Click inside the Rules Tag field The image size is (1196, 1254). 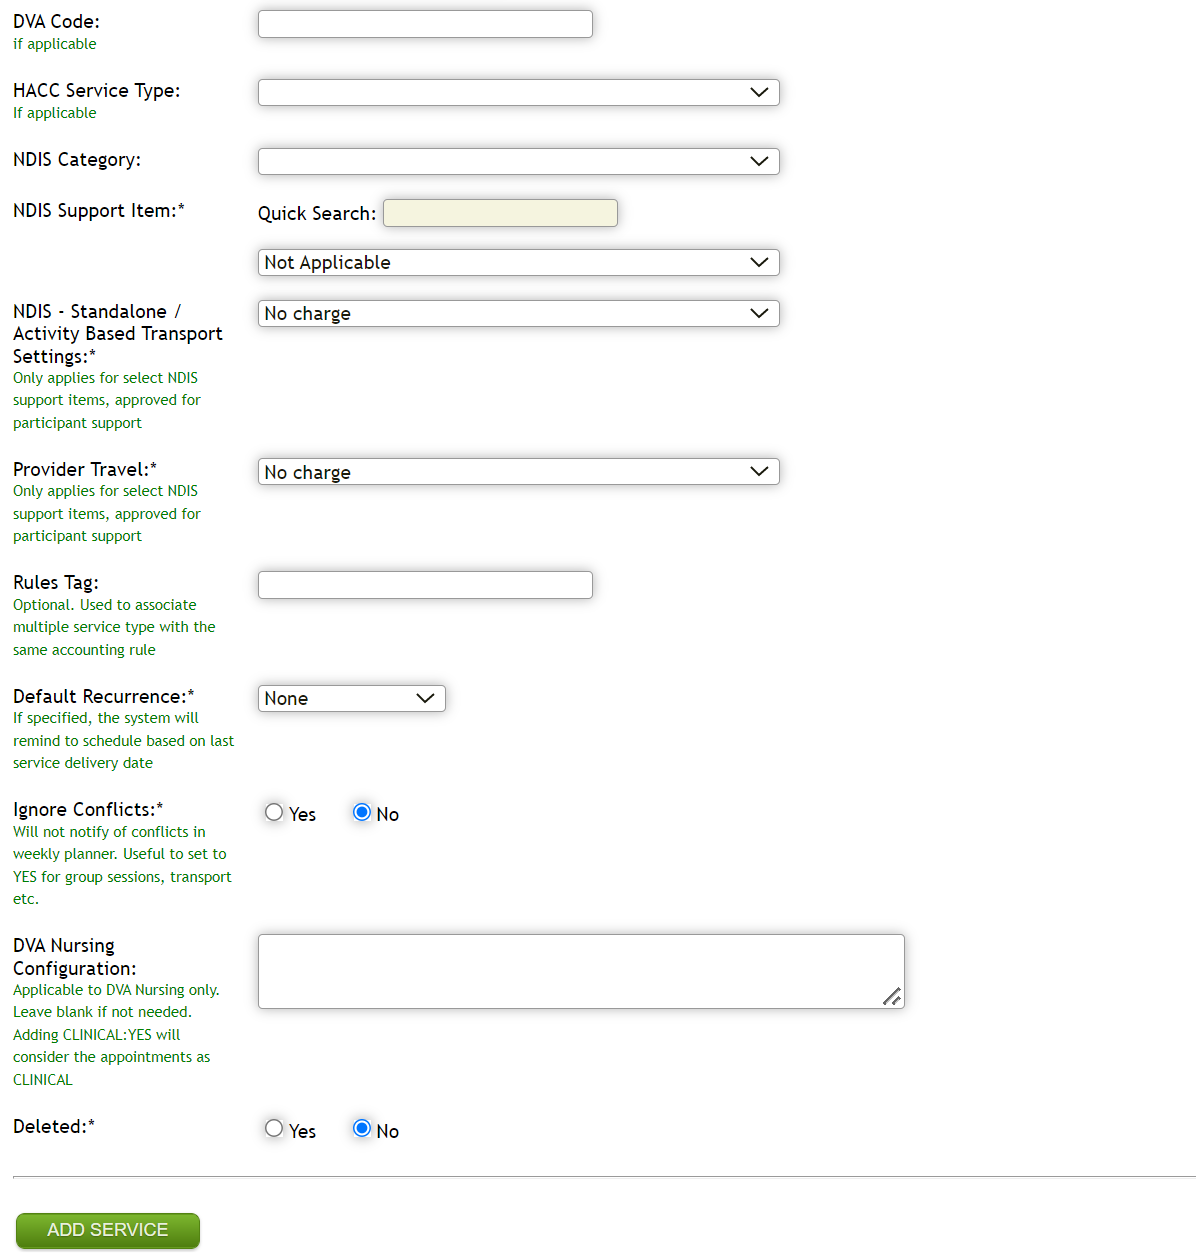424,584
